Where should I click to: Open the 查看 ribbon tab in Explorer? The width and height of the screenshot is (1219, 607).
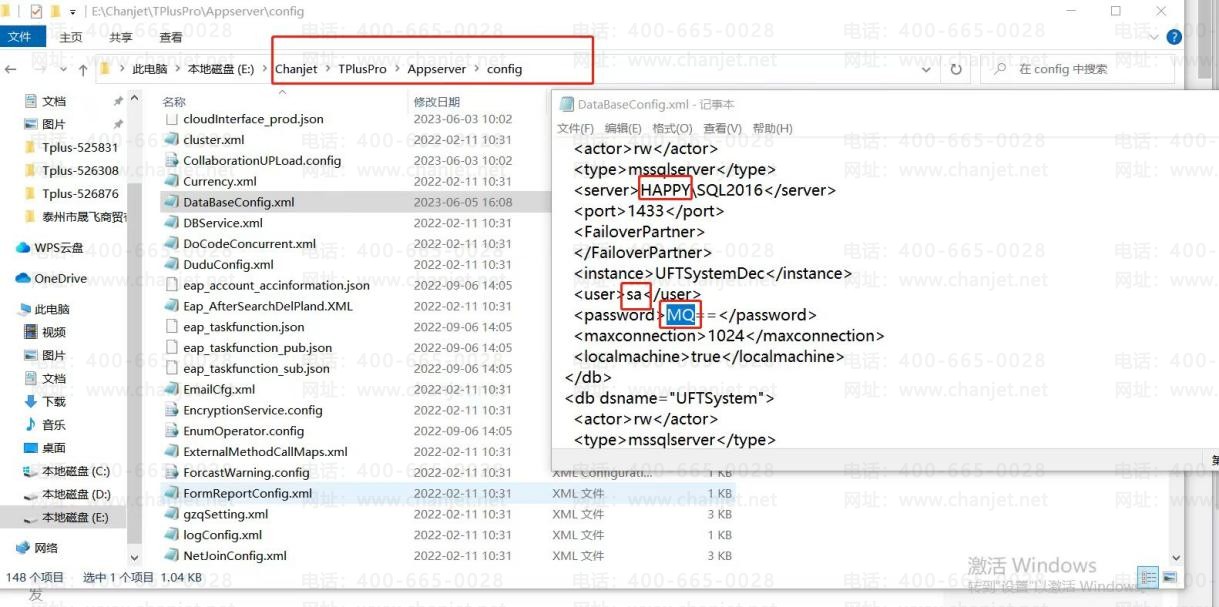(x=171, y=37)
